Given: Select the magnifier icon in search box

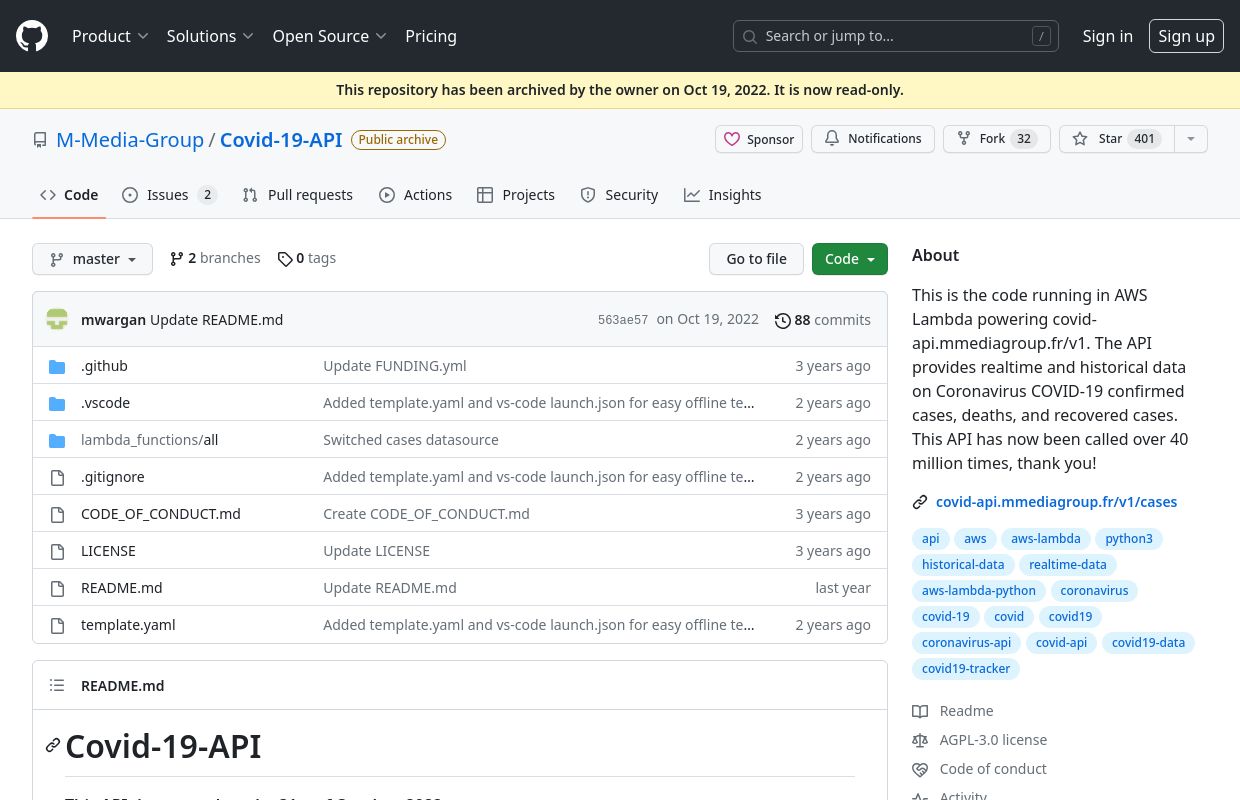Looking at the screenshot, I should [750, 36].
